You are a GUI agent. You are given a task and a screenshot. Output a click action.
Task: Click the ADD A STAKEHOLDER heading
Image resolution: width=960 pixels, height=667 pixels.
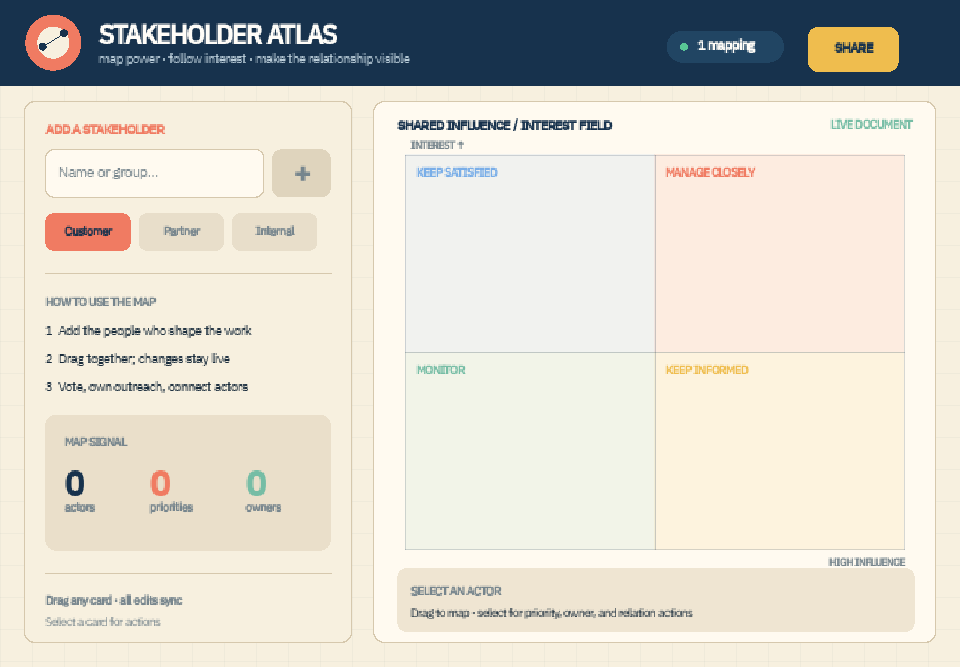(105, 129)
